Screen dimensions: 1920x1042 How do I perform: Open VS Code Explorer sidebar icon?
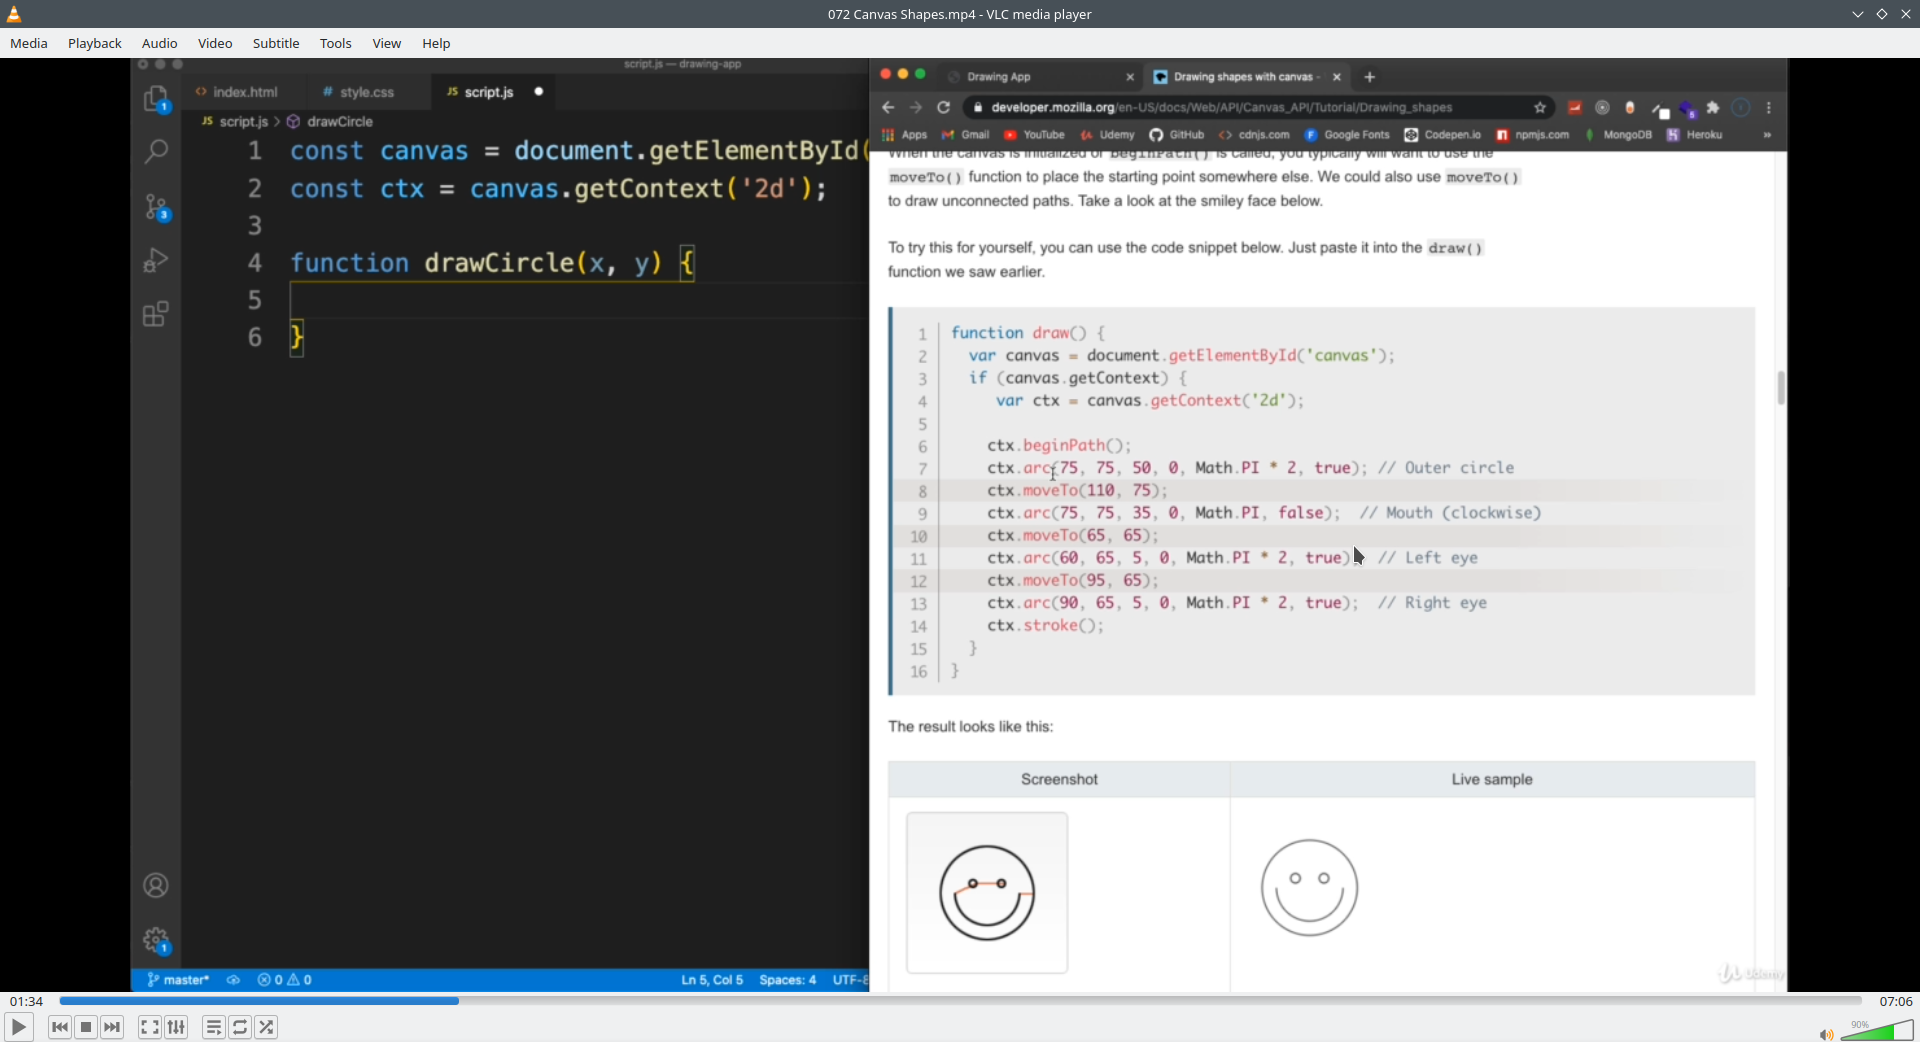point(156,99)
